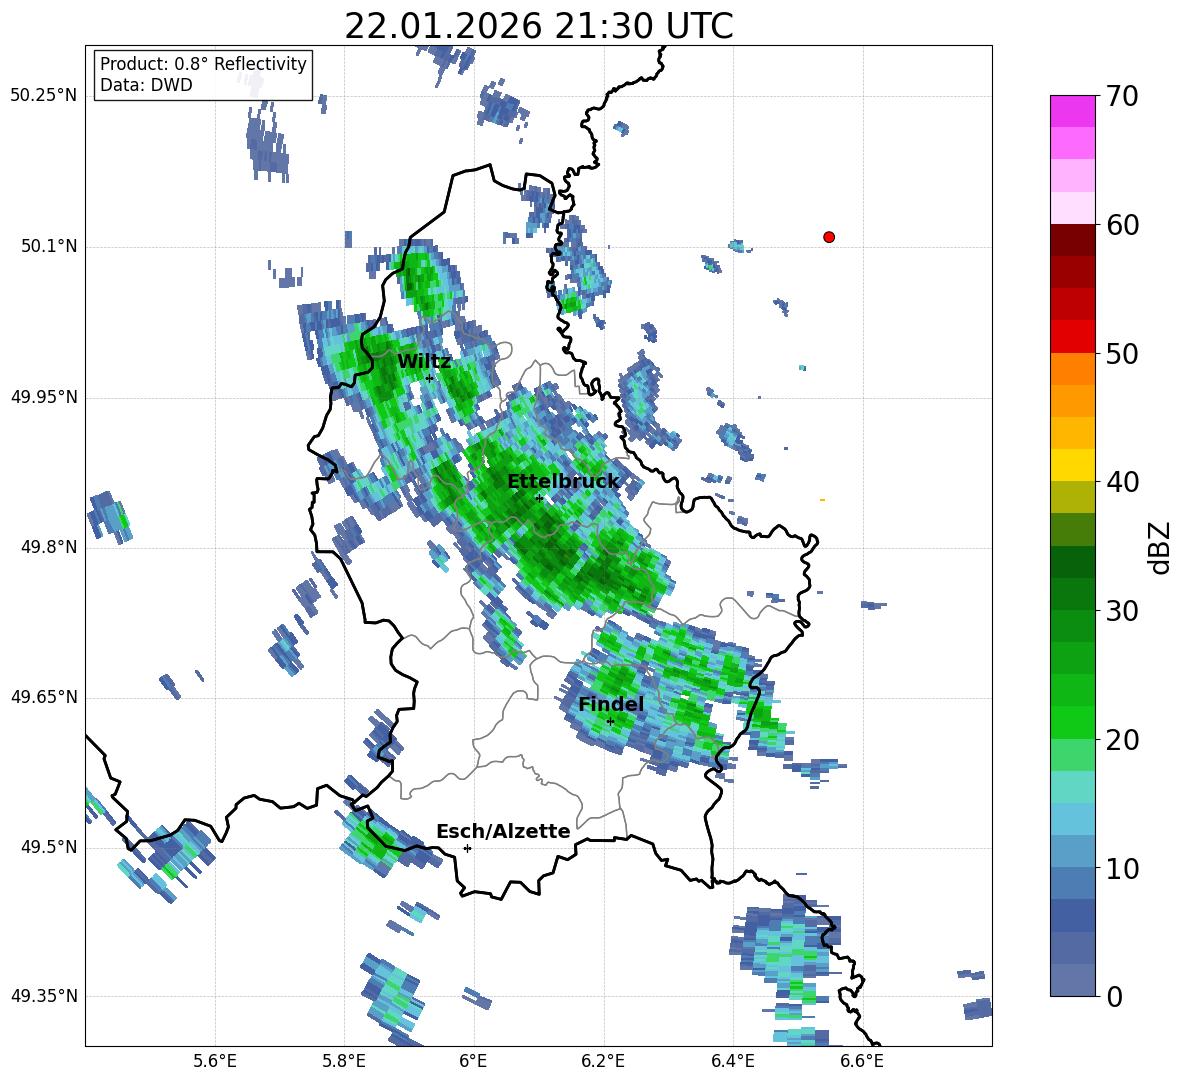
Task: Click the Wiltz location cross marker
Action: click(x=430, y=378)
